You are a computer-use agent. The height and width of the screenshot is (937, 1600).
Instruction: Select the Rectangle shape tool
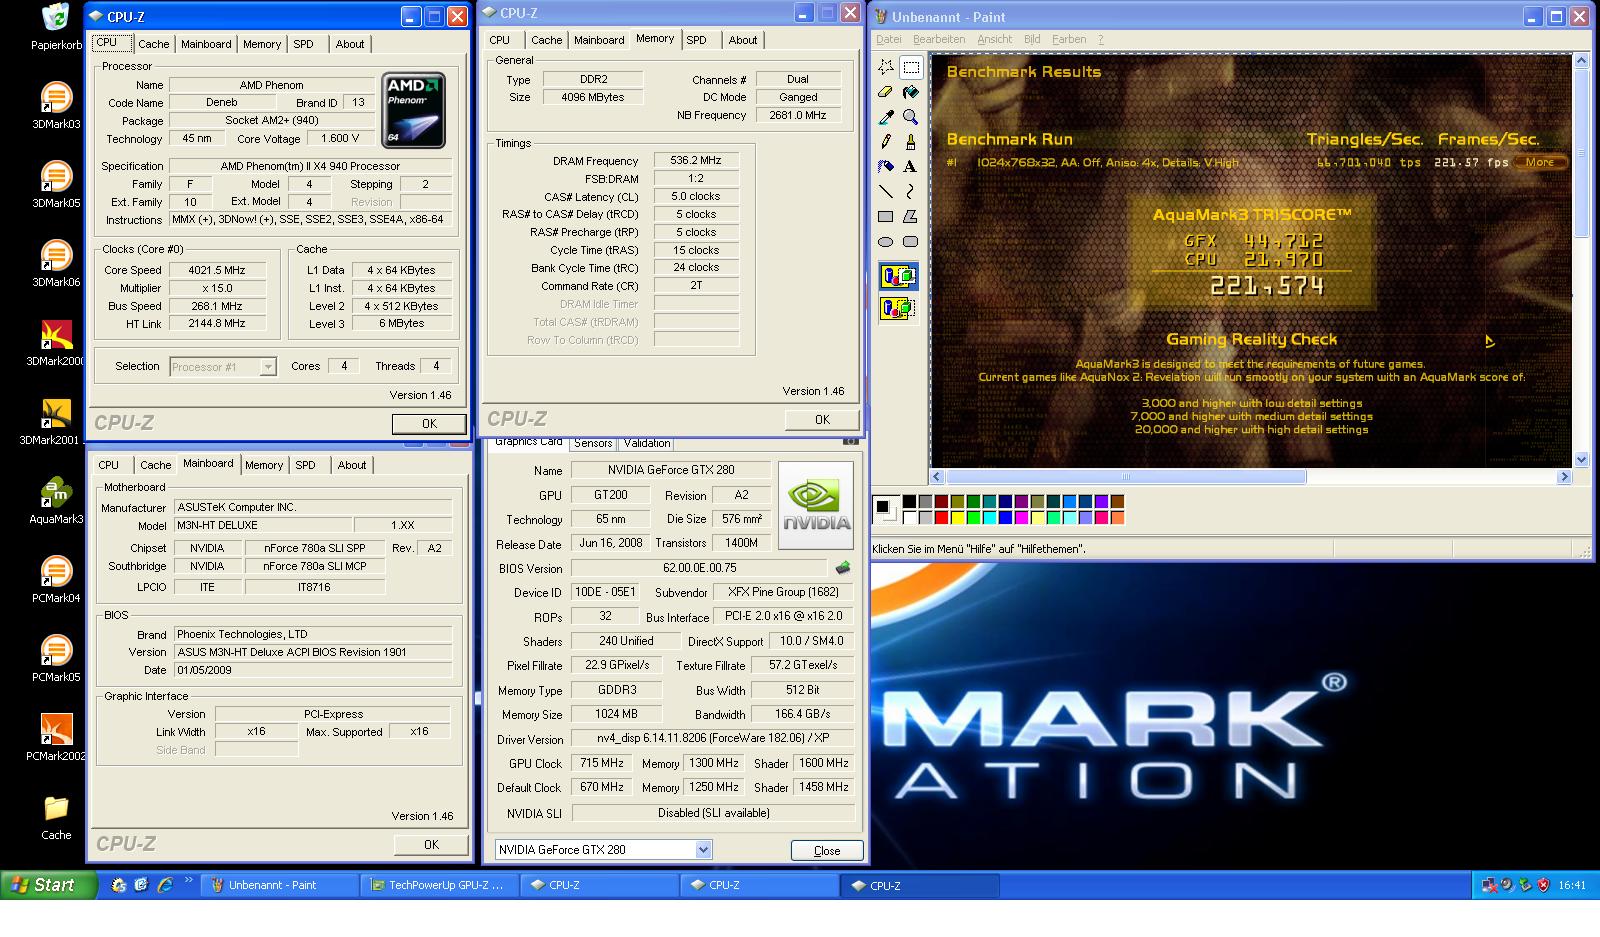[x=886, y=216]
